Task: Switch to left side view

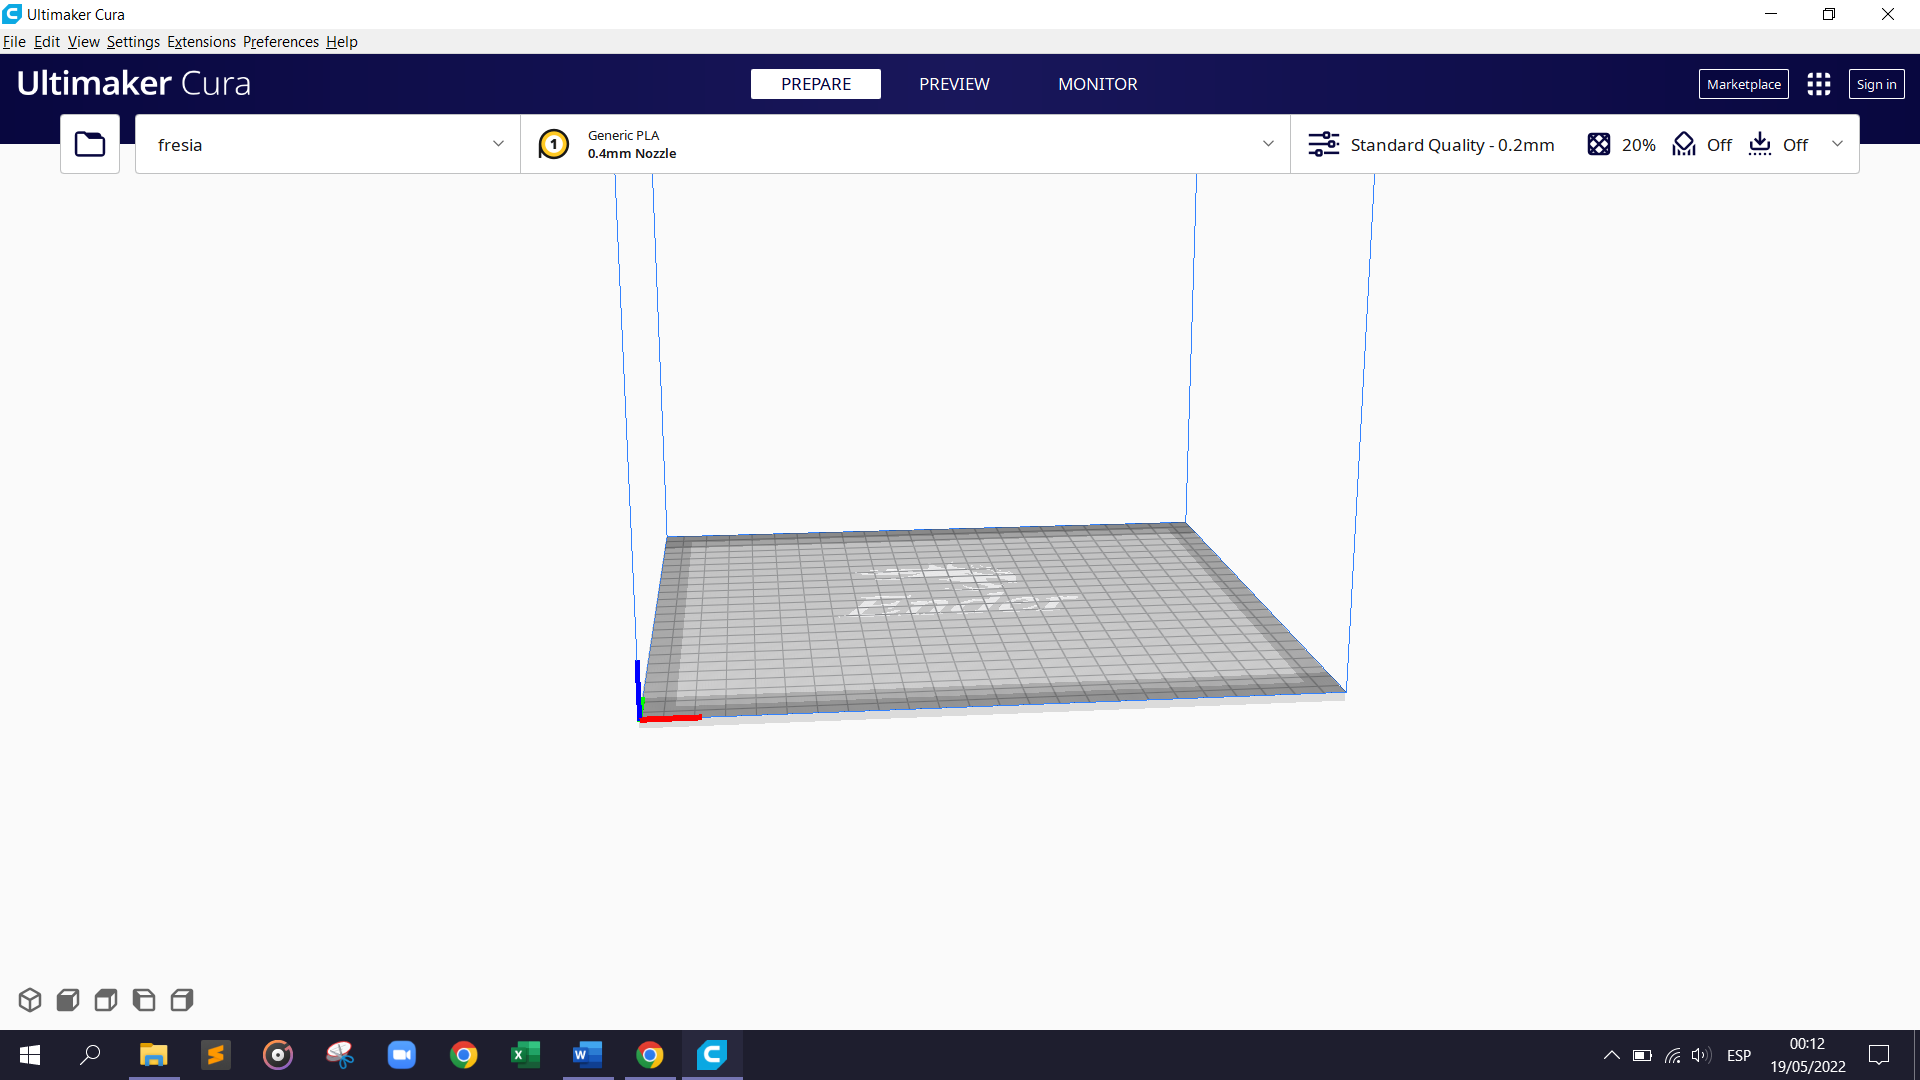Action: coord(142,999)
